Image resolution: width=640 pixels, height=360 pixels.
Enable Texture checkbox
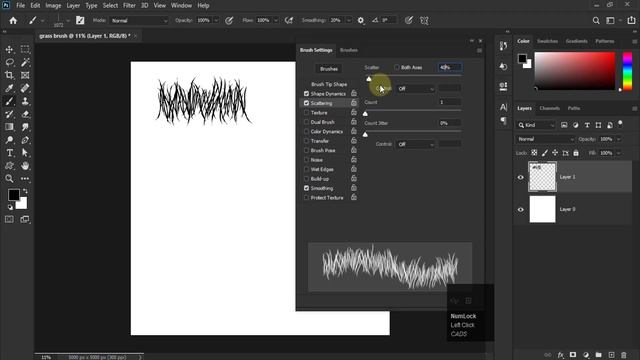pos(306,112)
